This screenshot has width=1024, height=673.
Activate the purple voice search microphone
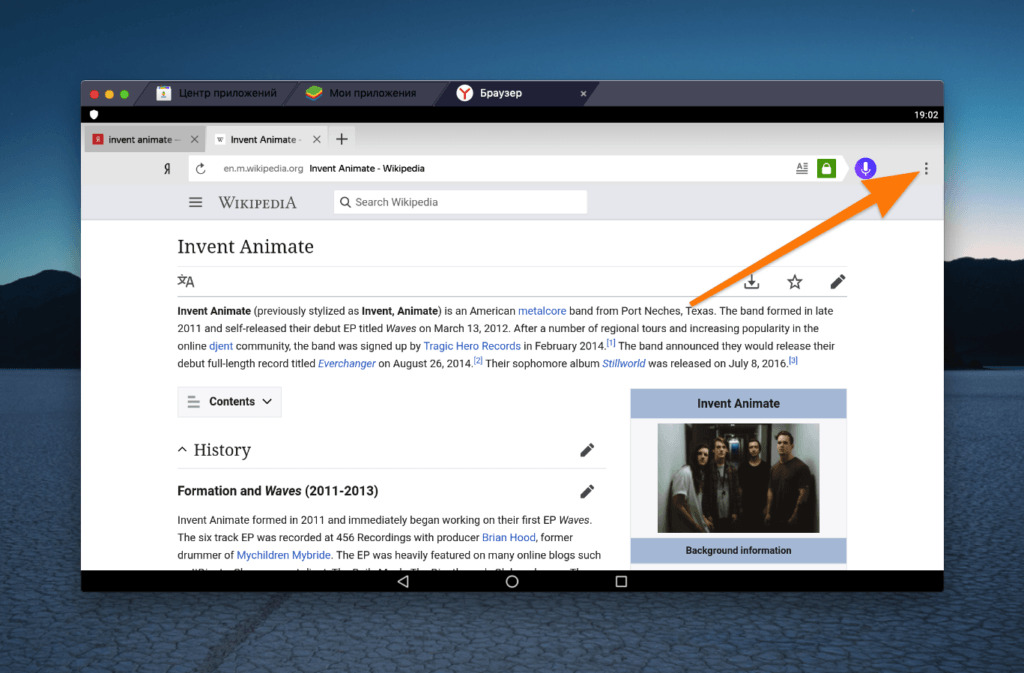click(865, 168)
